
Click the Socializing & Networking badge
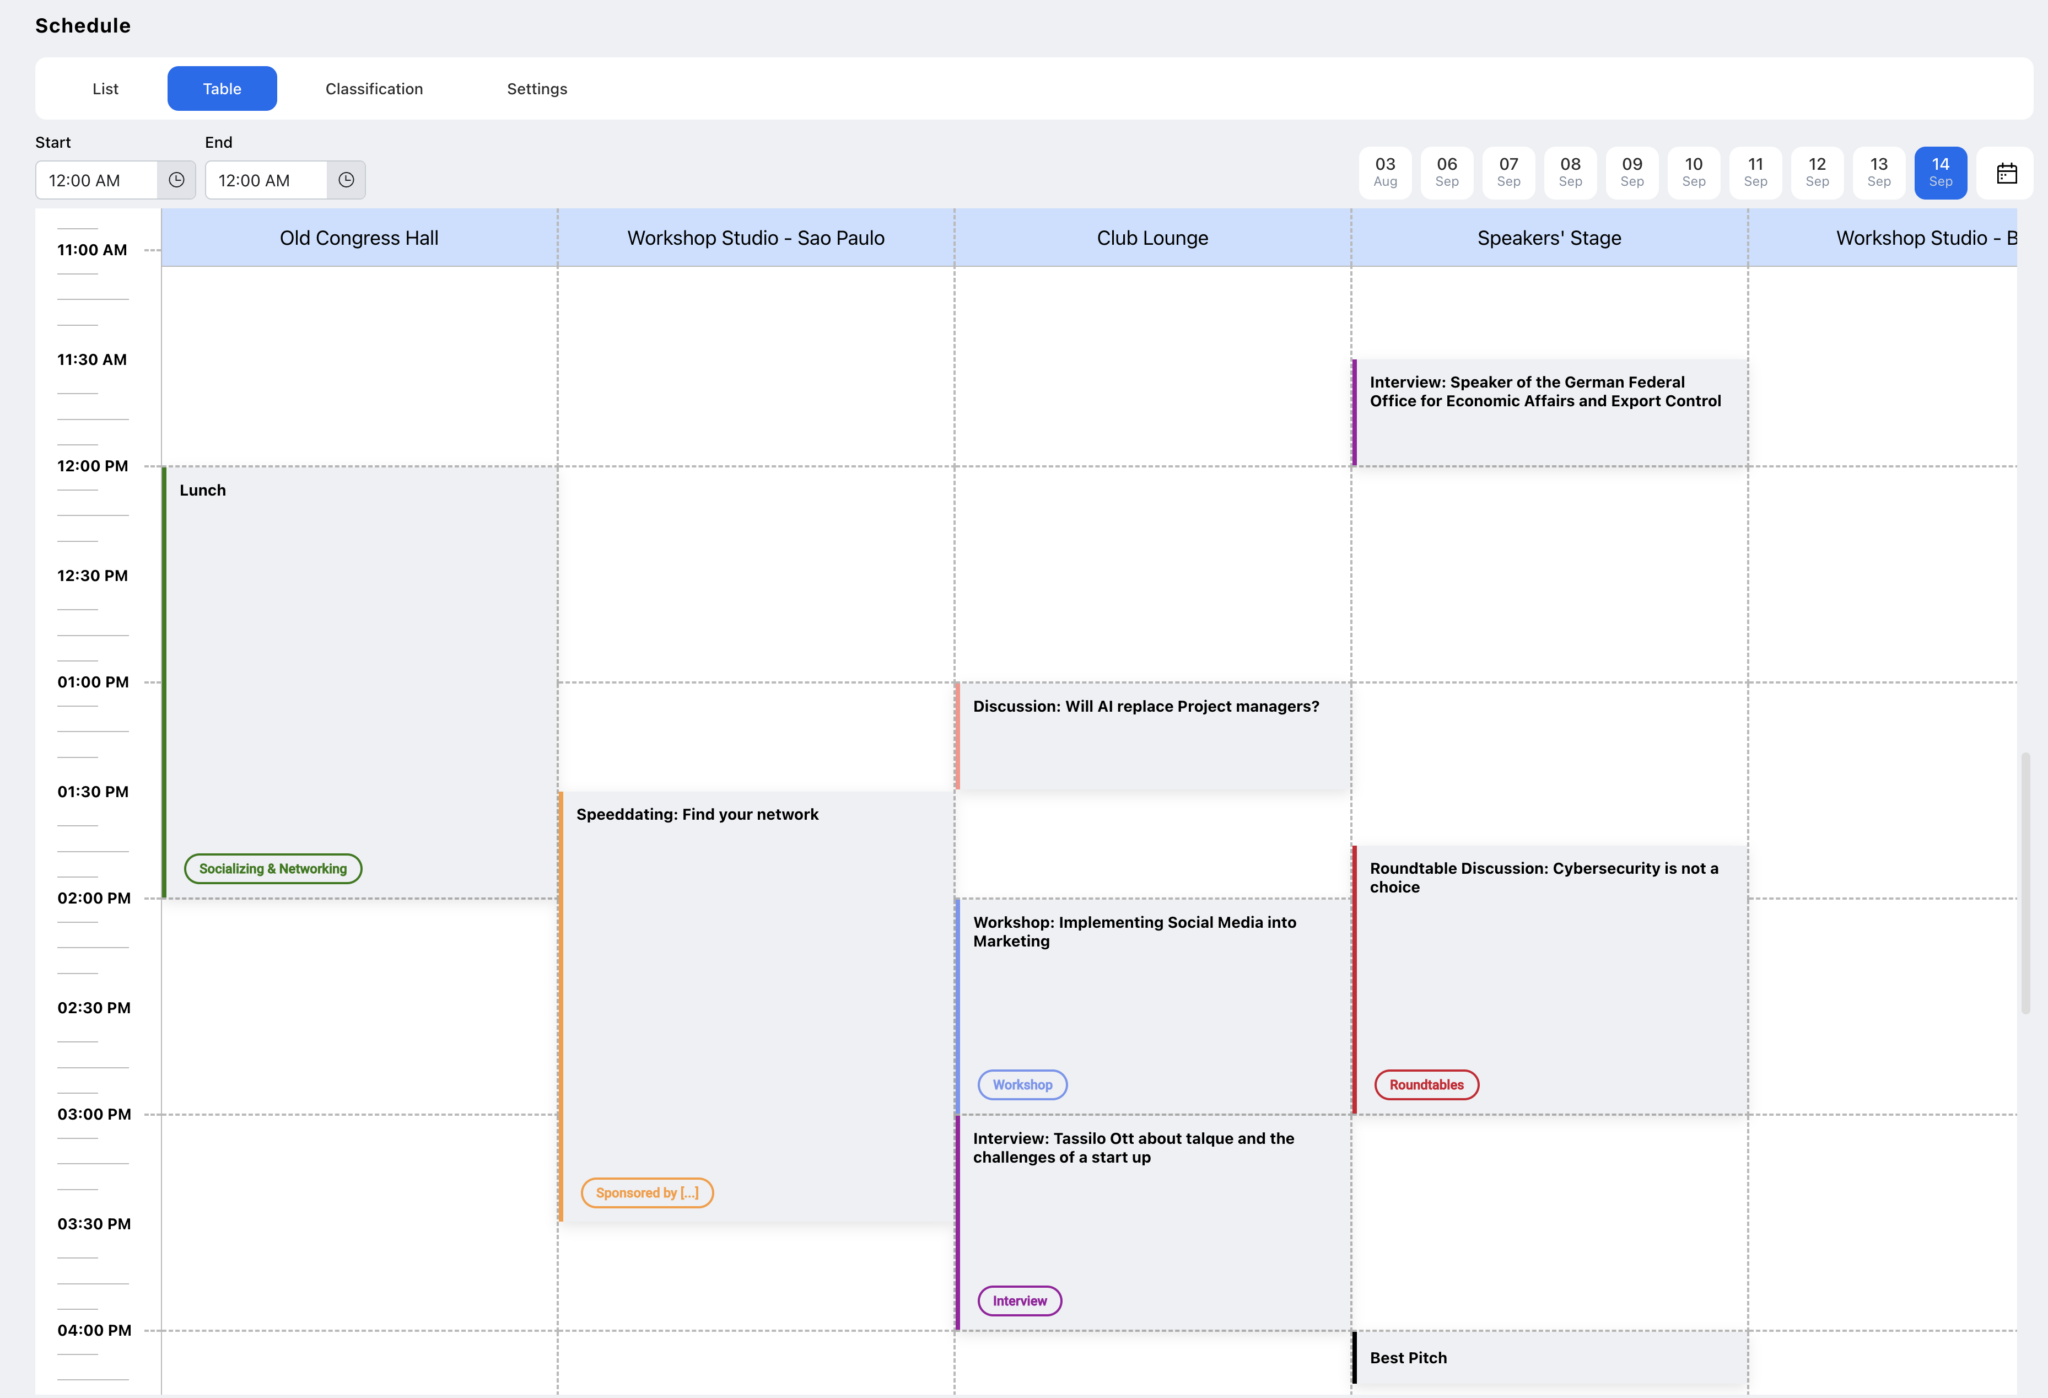272,868
